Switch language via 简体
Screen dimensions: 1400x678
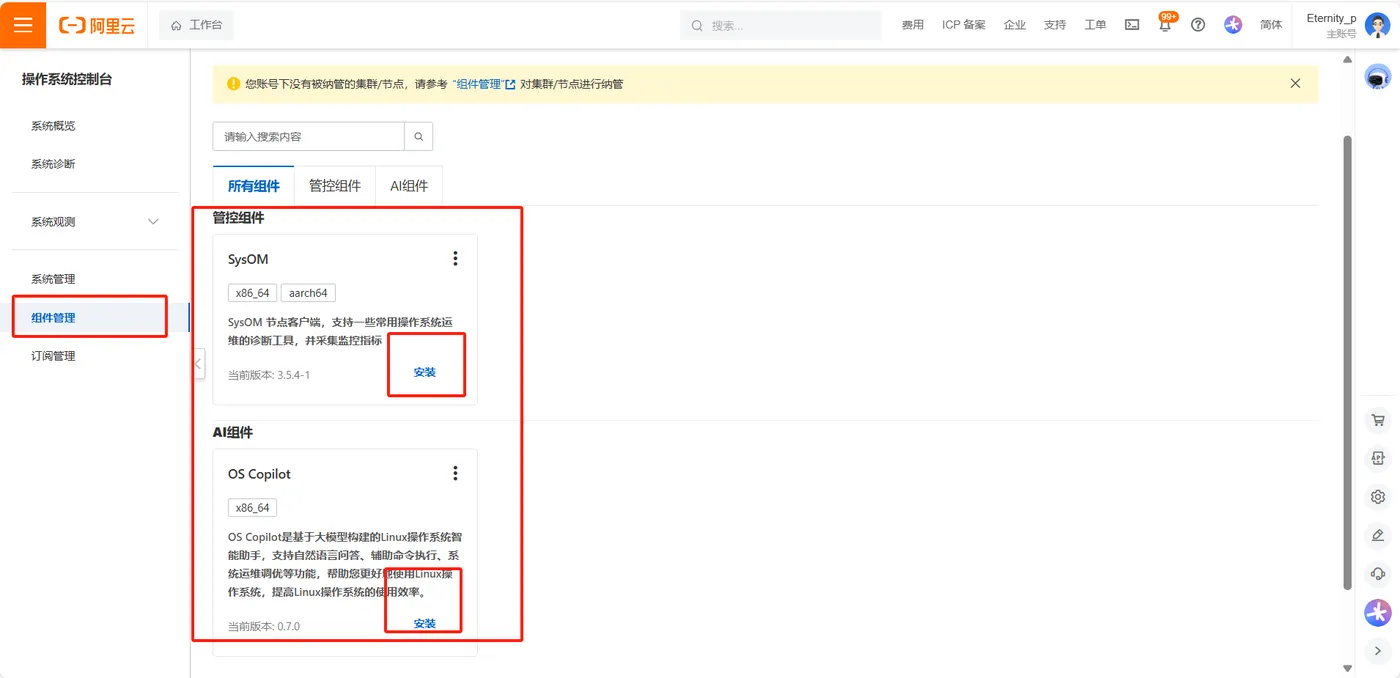pos(1271,25)
